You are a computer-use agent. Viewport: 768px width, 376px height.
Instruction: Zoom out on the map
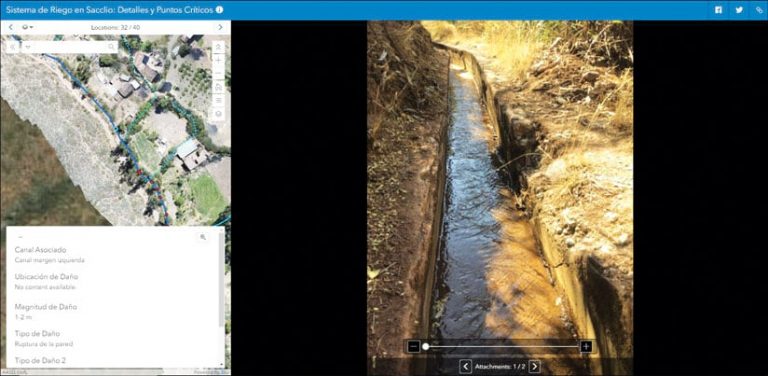point(218,73)
